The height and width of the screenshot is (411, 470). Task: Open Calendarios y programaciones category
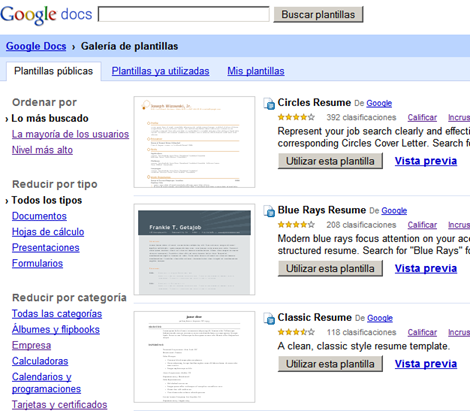point(46,383)
